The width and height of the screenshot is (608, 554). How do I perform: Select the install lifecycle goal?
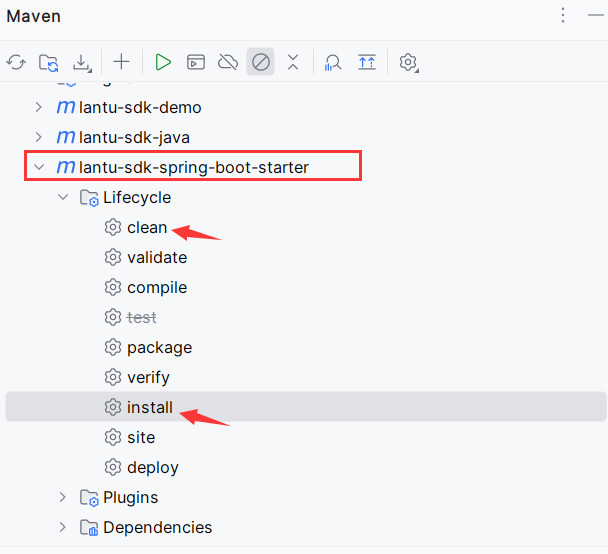[x=306, y=407]
